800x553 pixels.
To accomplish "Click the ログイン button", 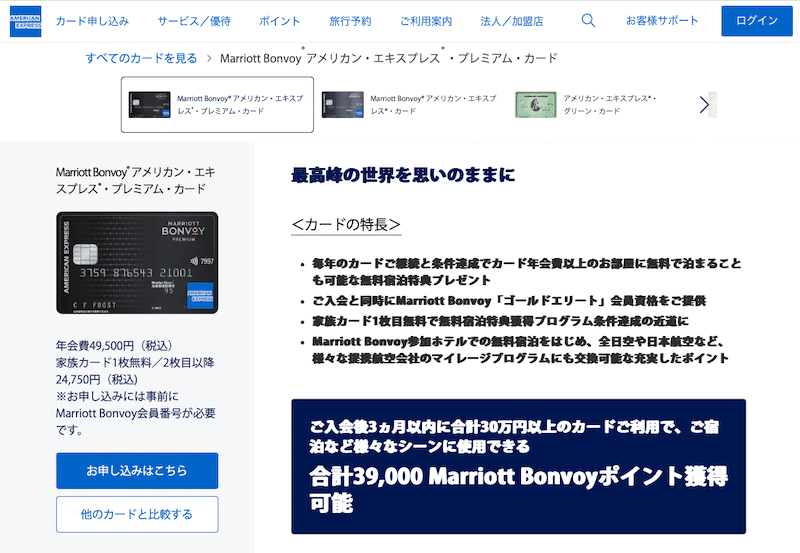I will 757,21.
